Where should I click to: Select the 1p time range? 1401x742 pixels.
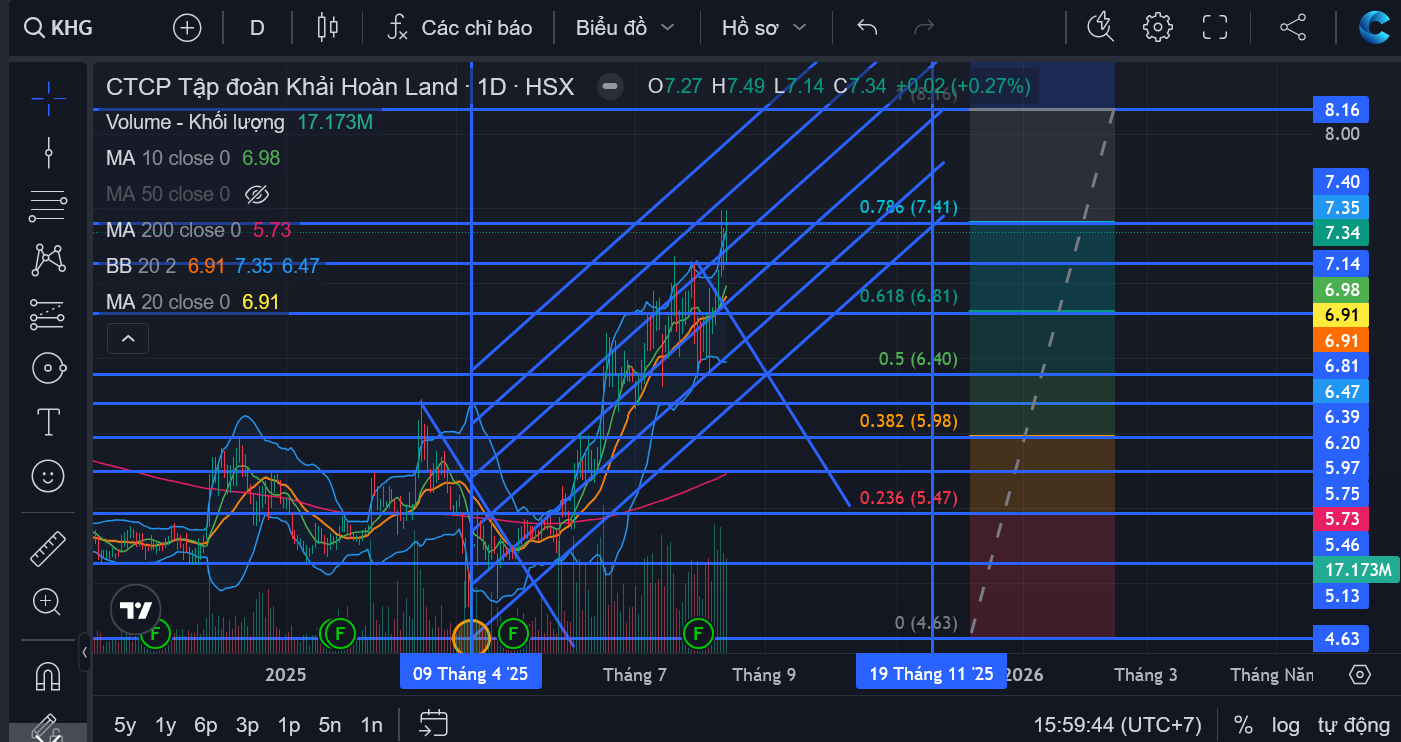[x=289, y=724]
